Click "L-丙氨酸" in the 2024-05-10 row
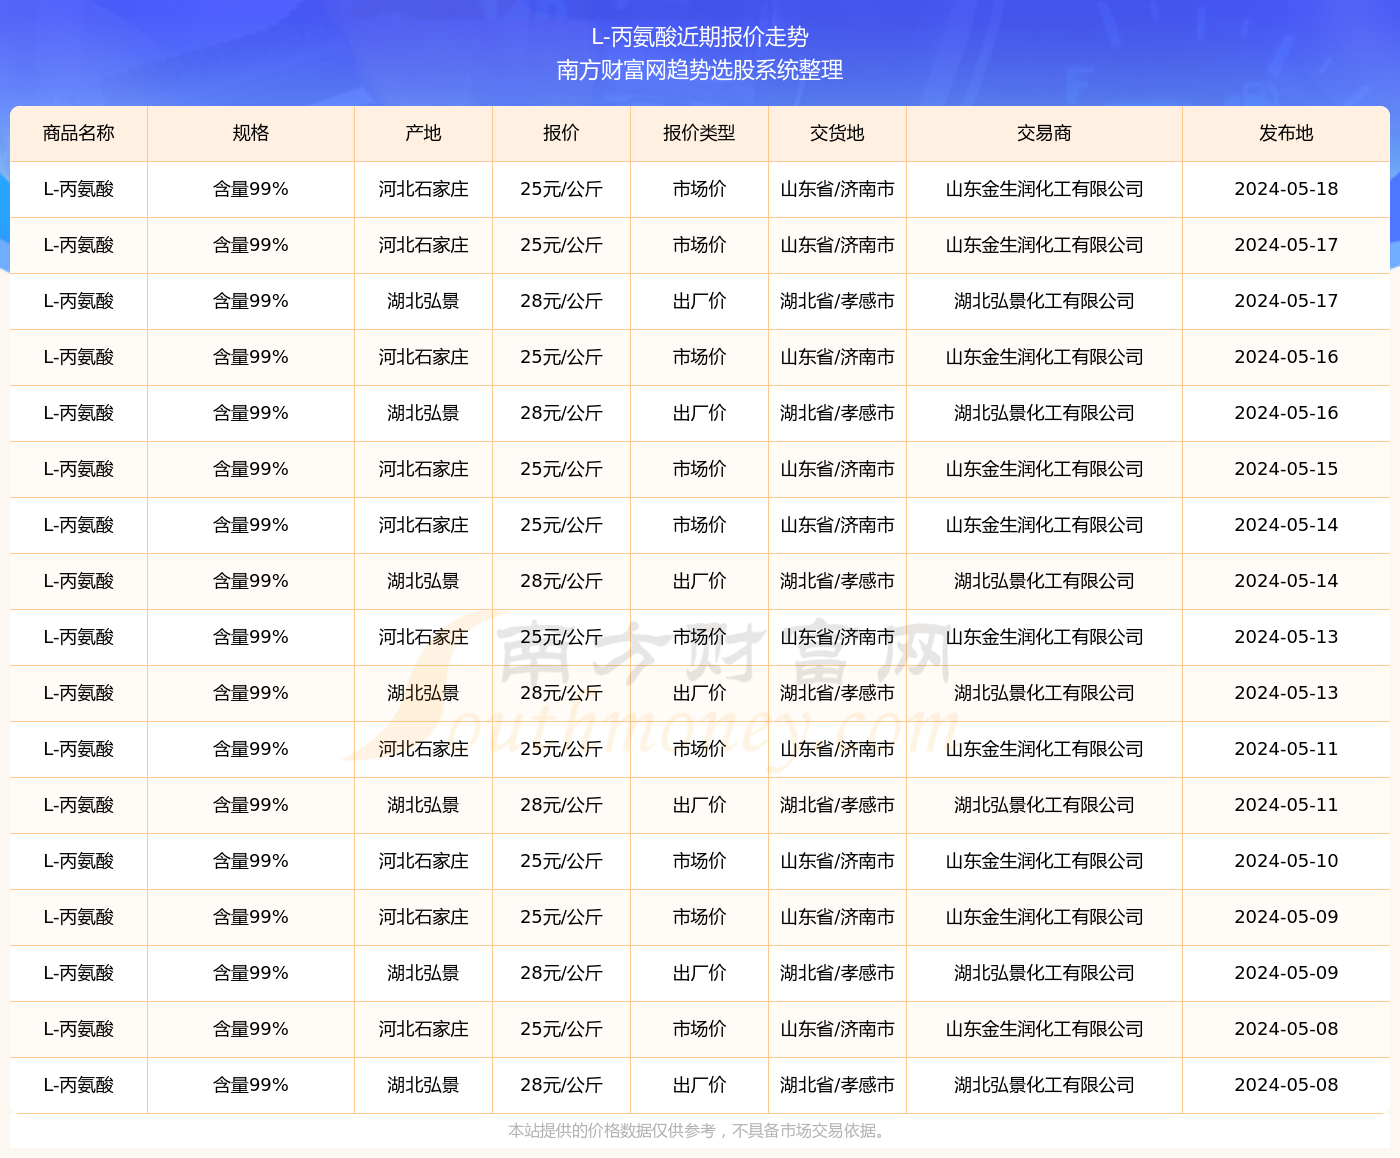The width and height of the screenshot is (1400, 1158). [x=79, y=861]
